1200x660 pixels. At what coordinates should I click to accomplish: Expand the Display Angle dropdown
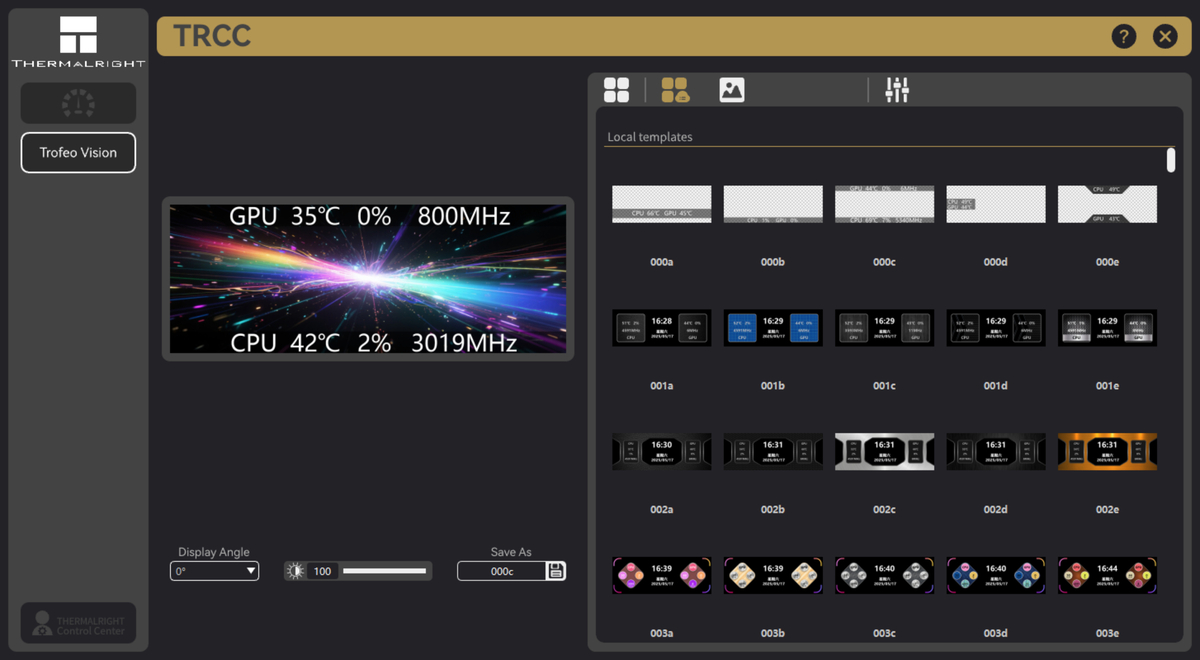[x=214, y=571]
